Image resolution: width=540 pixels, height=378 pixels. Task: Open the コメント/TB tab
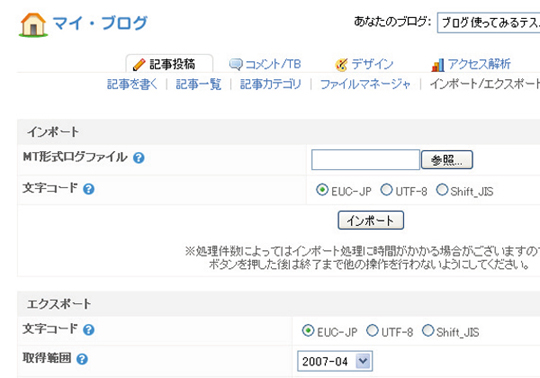273,64
